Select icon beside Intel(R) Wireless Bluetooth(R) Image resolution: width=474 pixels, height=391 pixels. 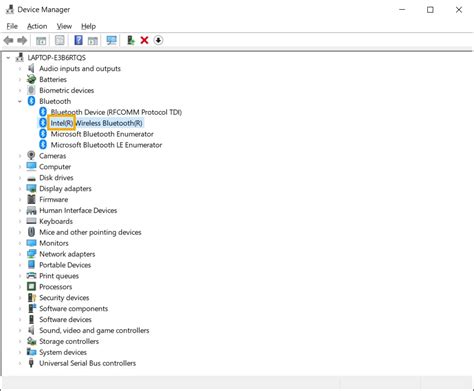point(43,123)
